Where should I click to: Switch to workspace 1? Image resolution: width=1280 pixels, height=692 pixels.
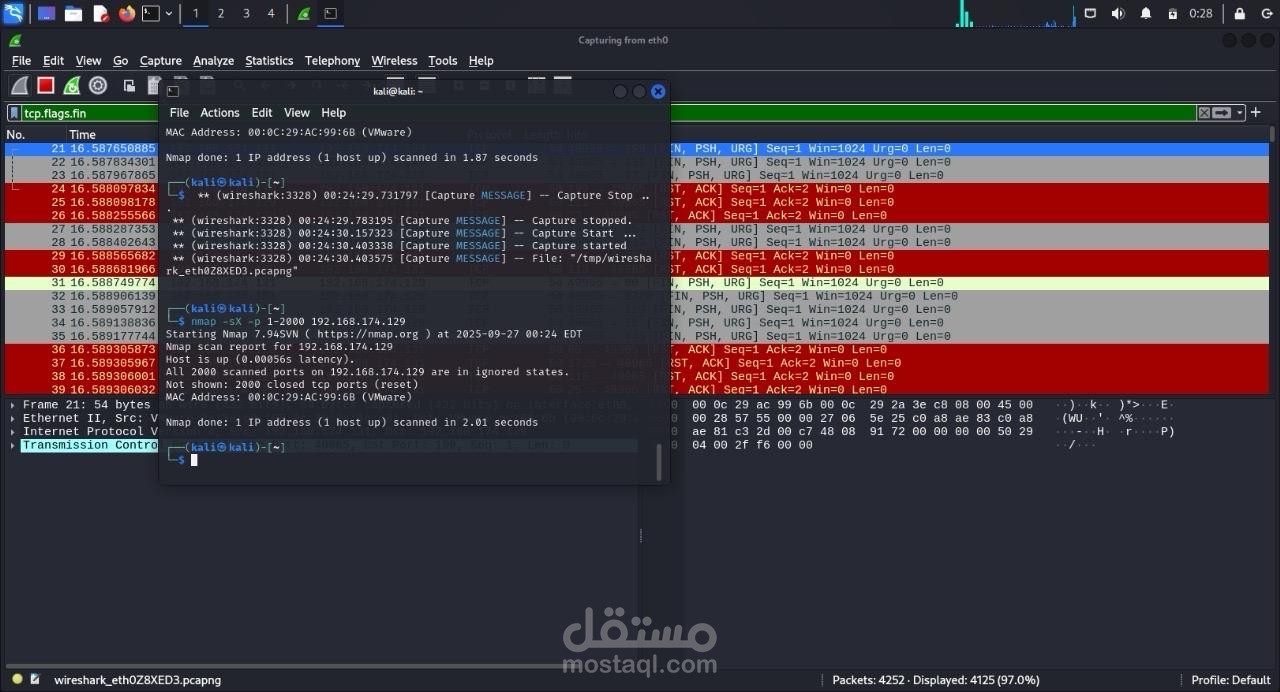click(x=195, y=13)
